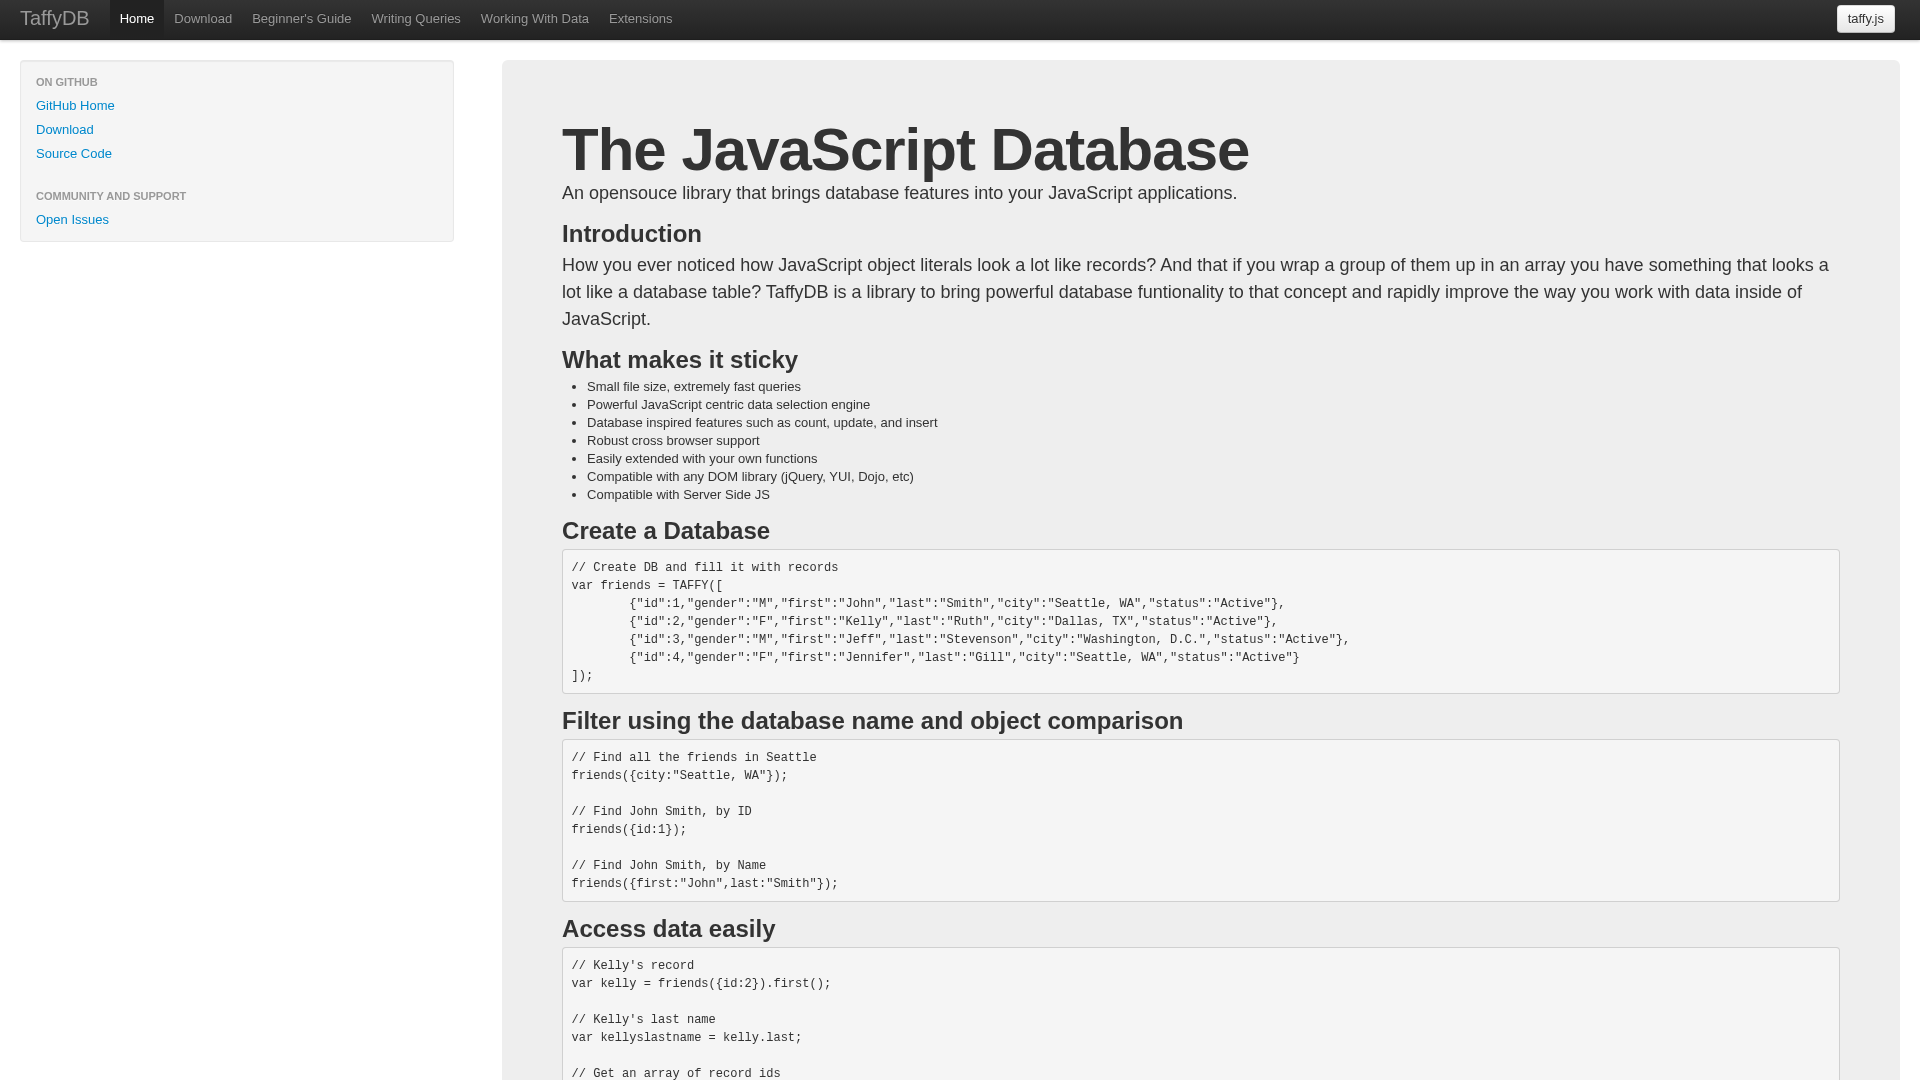
Task: Select the Home tab in navbar
Action: click(137, 19)
